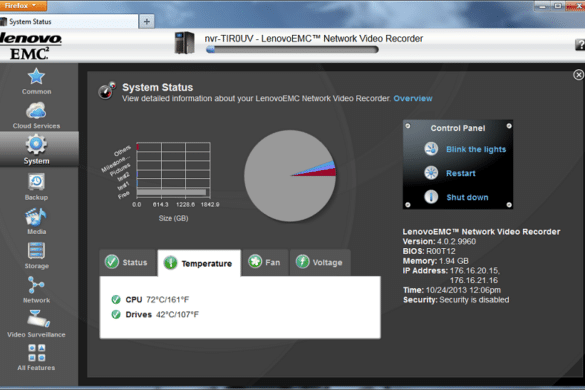The image size is (585, 390).
Task: Click the Time 10/24/2013 12:06pm text
Action: (452, 290)
